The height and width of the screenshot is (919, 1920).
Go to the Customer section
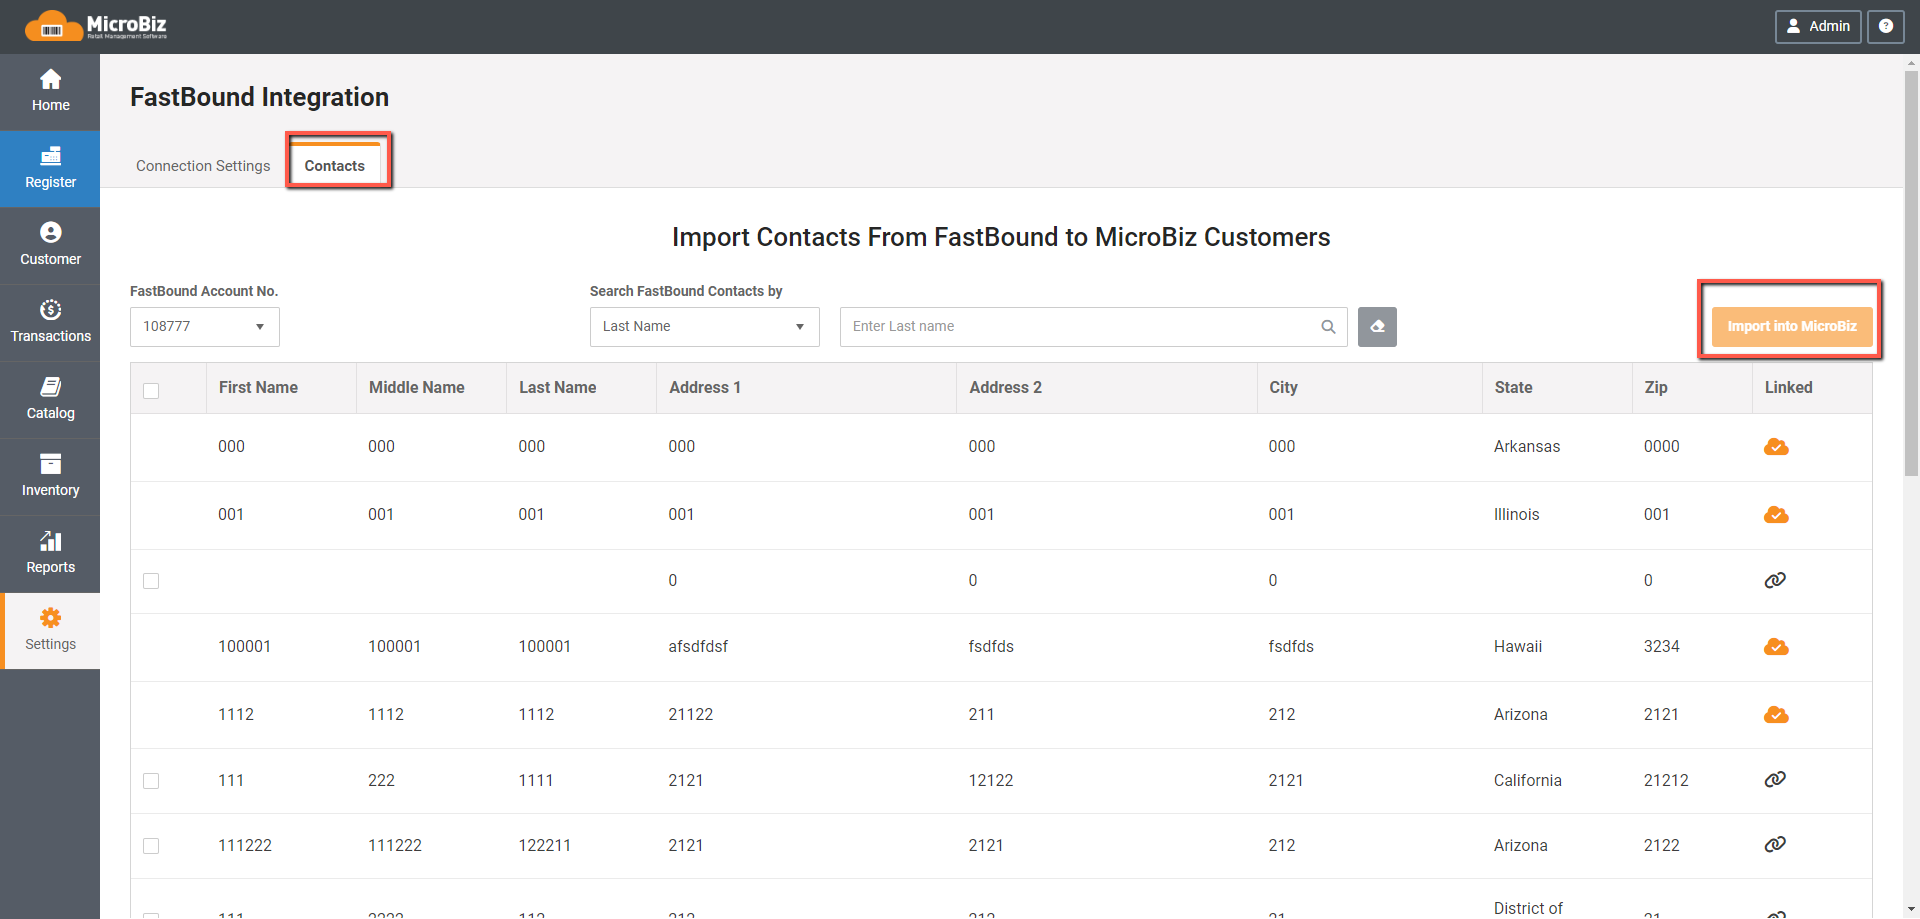50,246
